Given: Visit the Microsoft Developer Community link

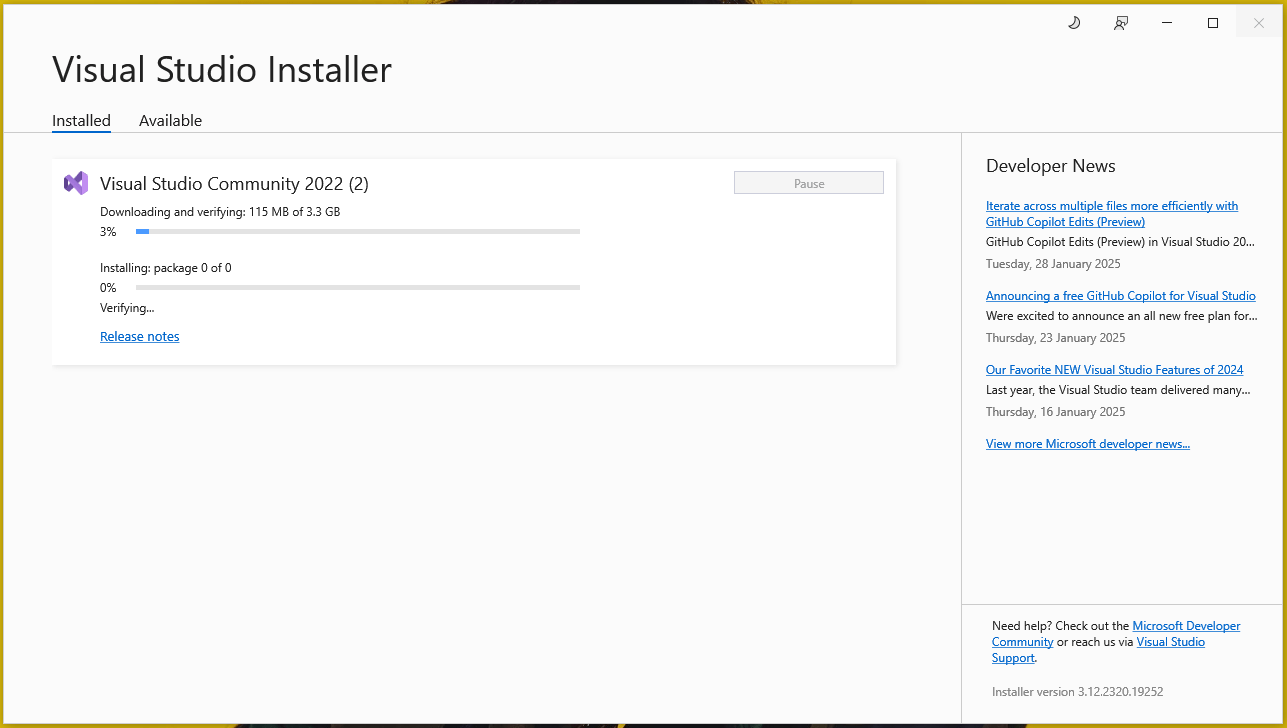Looking at the screenshot, I should pyautogui.click(x=1186, y=626).
